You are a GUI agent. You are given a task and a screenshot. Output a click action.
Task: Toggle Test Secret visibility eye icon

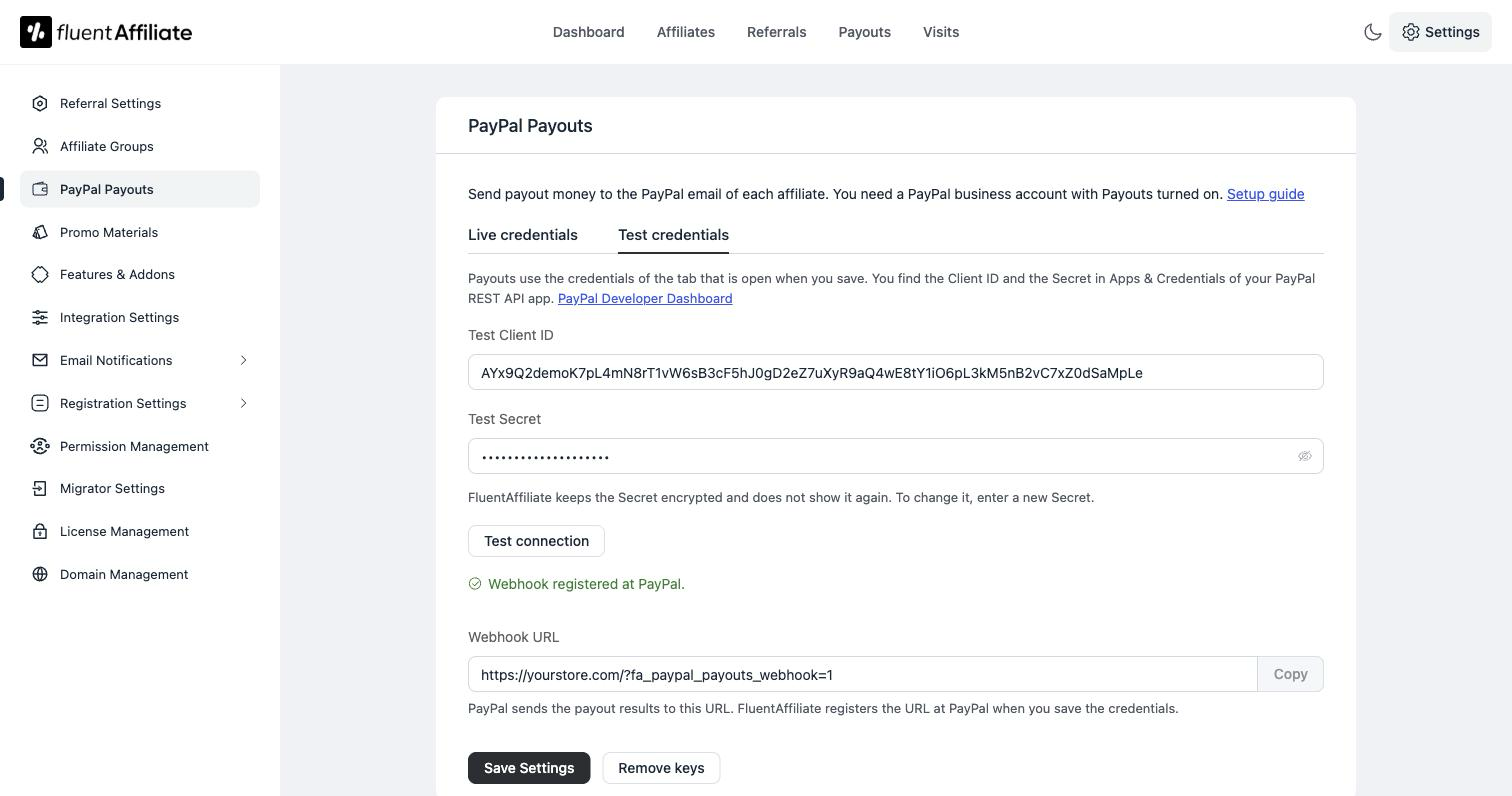coord(1305,456)
